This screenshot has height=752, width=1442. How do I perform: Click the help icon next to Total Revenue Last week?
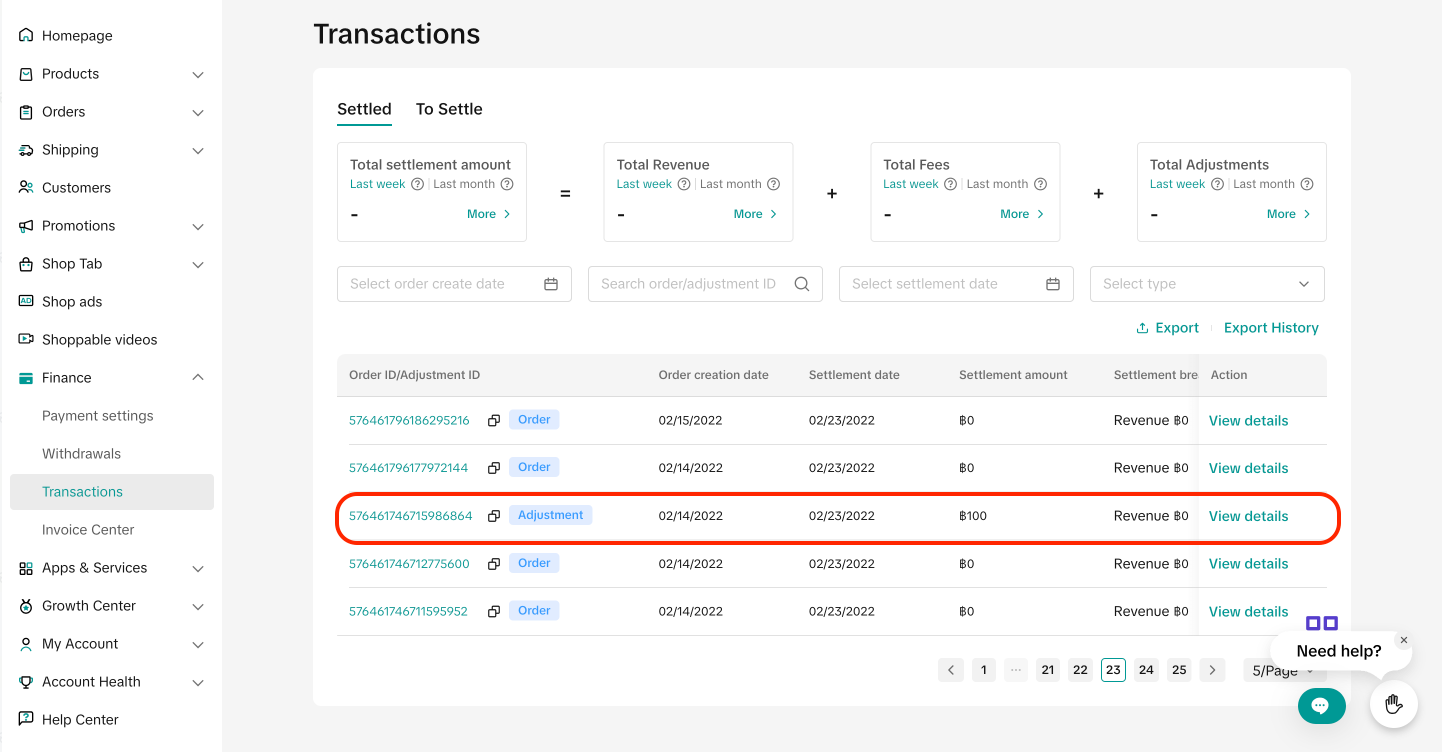[684, 184]
